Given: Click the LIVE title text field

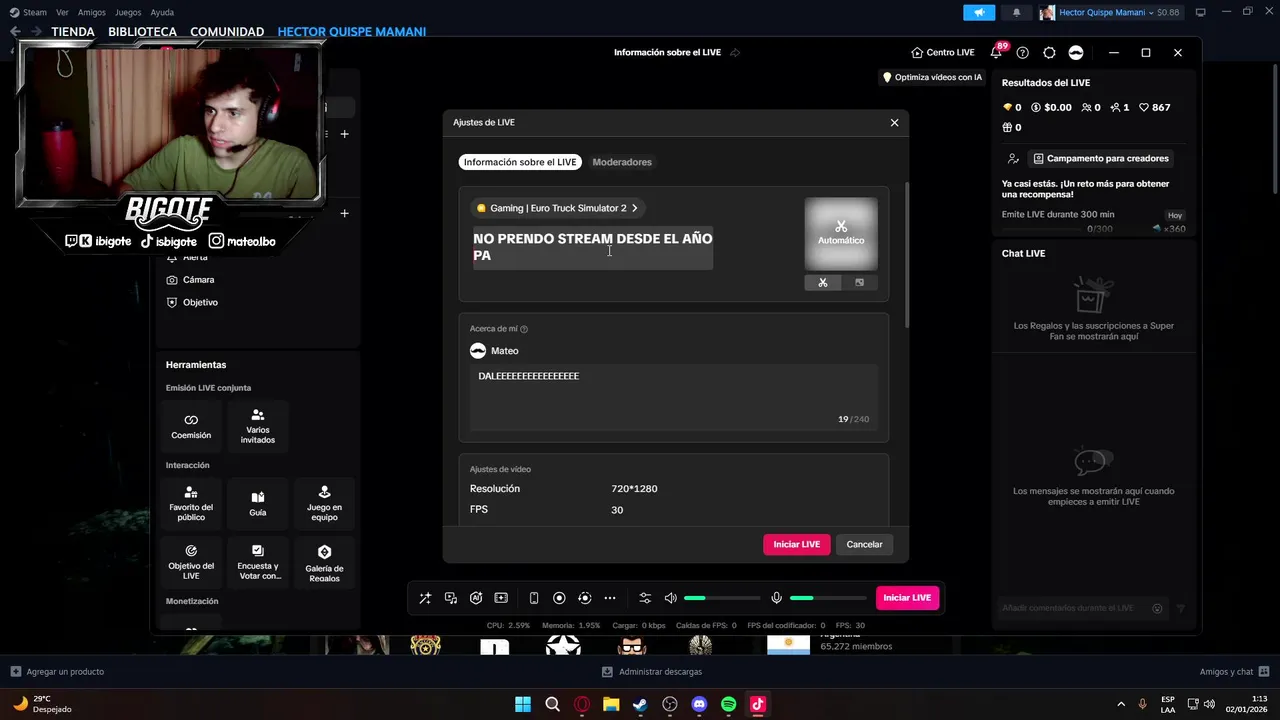Looking at the screenshot, I should tap(593, 247).
